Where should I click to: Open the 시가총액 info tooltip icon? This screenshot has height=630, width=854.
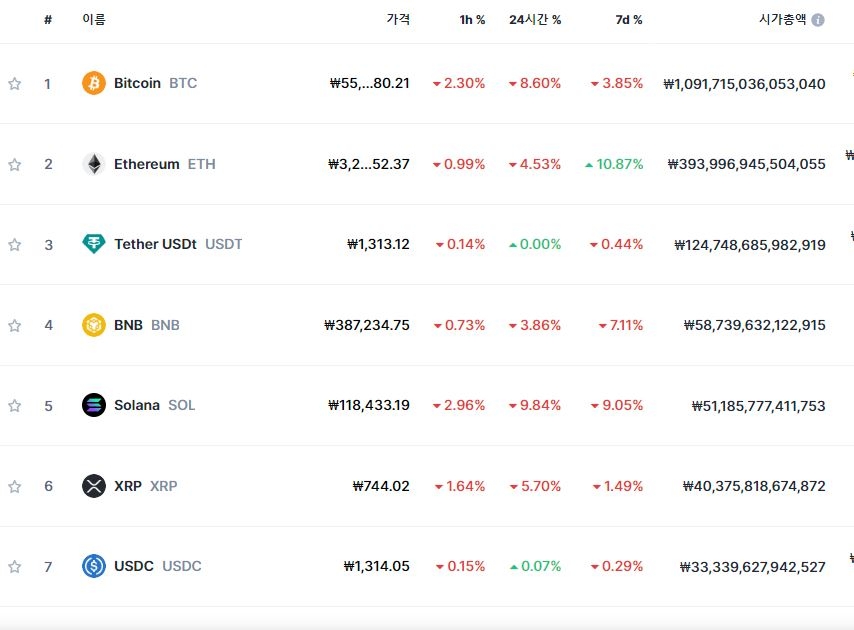[x=818, y=20]
